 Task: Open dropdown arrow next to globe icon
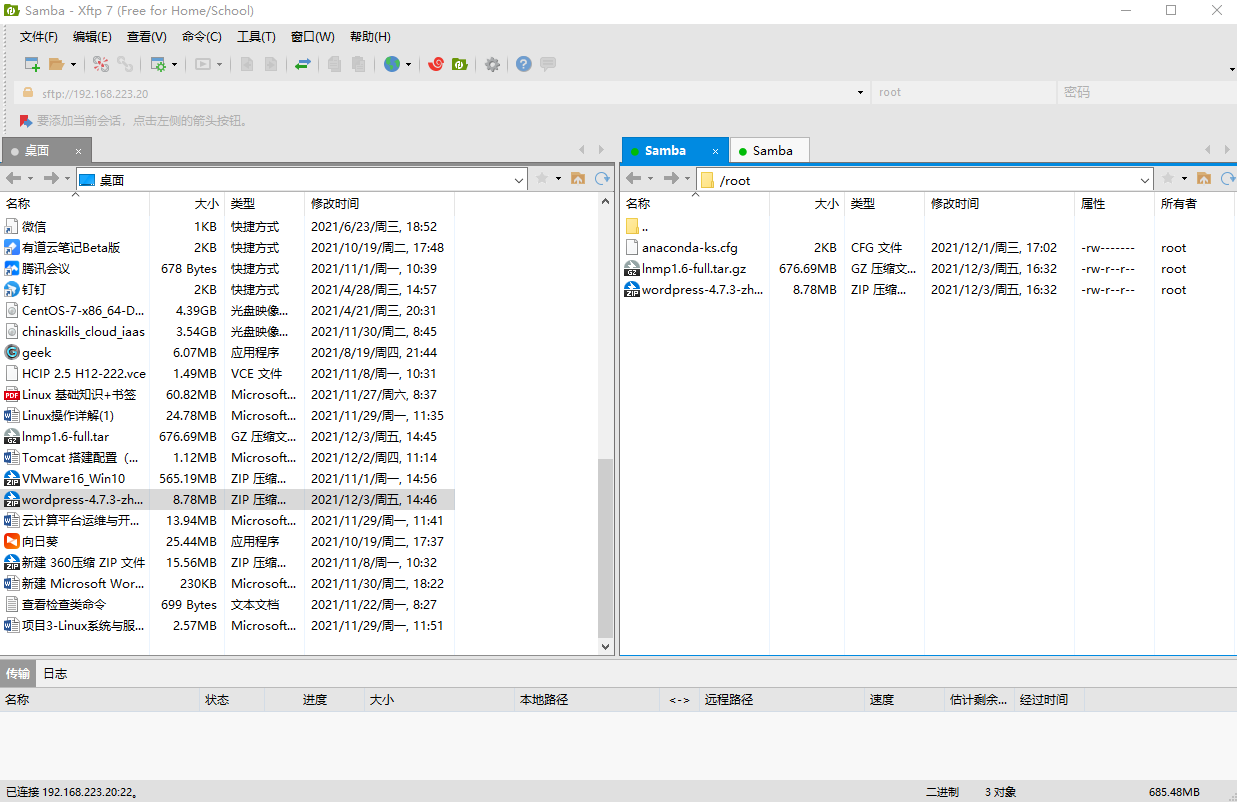click(x=408, y=64)
